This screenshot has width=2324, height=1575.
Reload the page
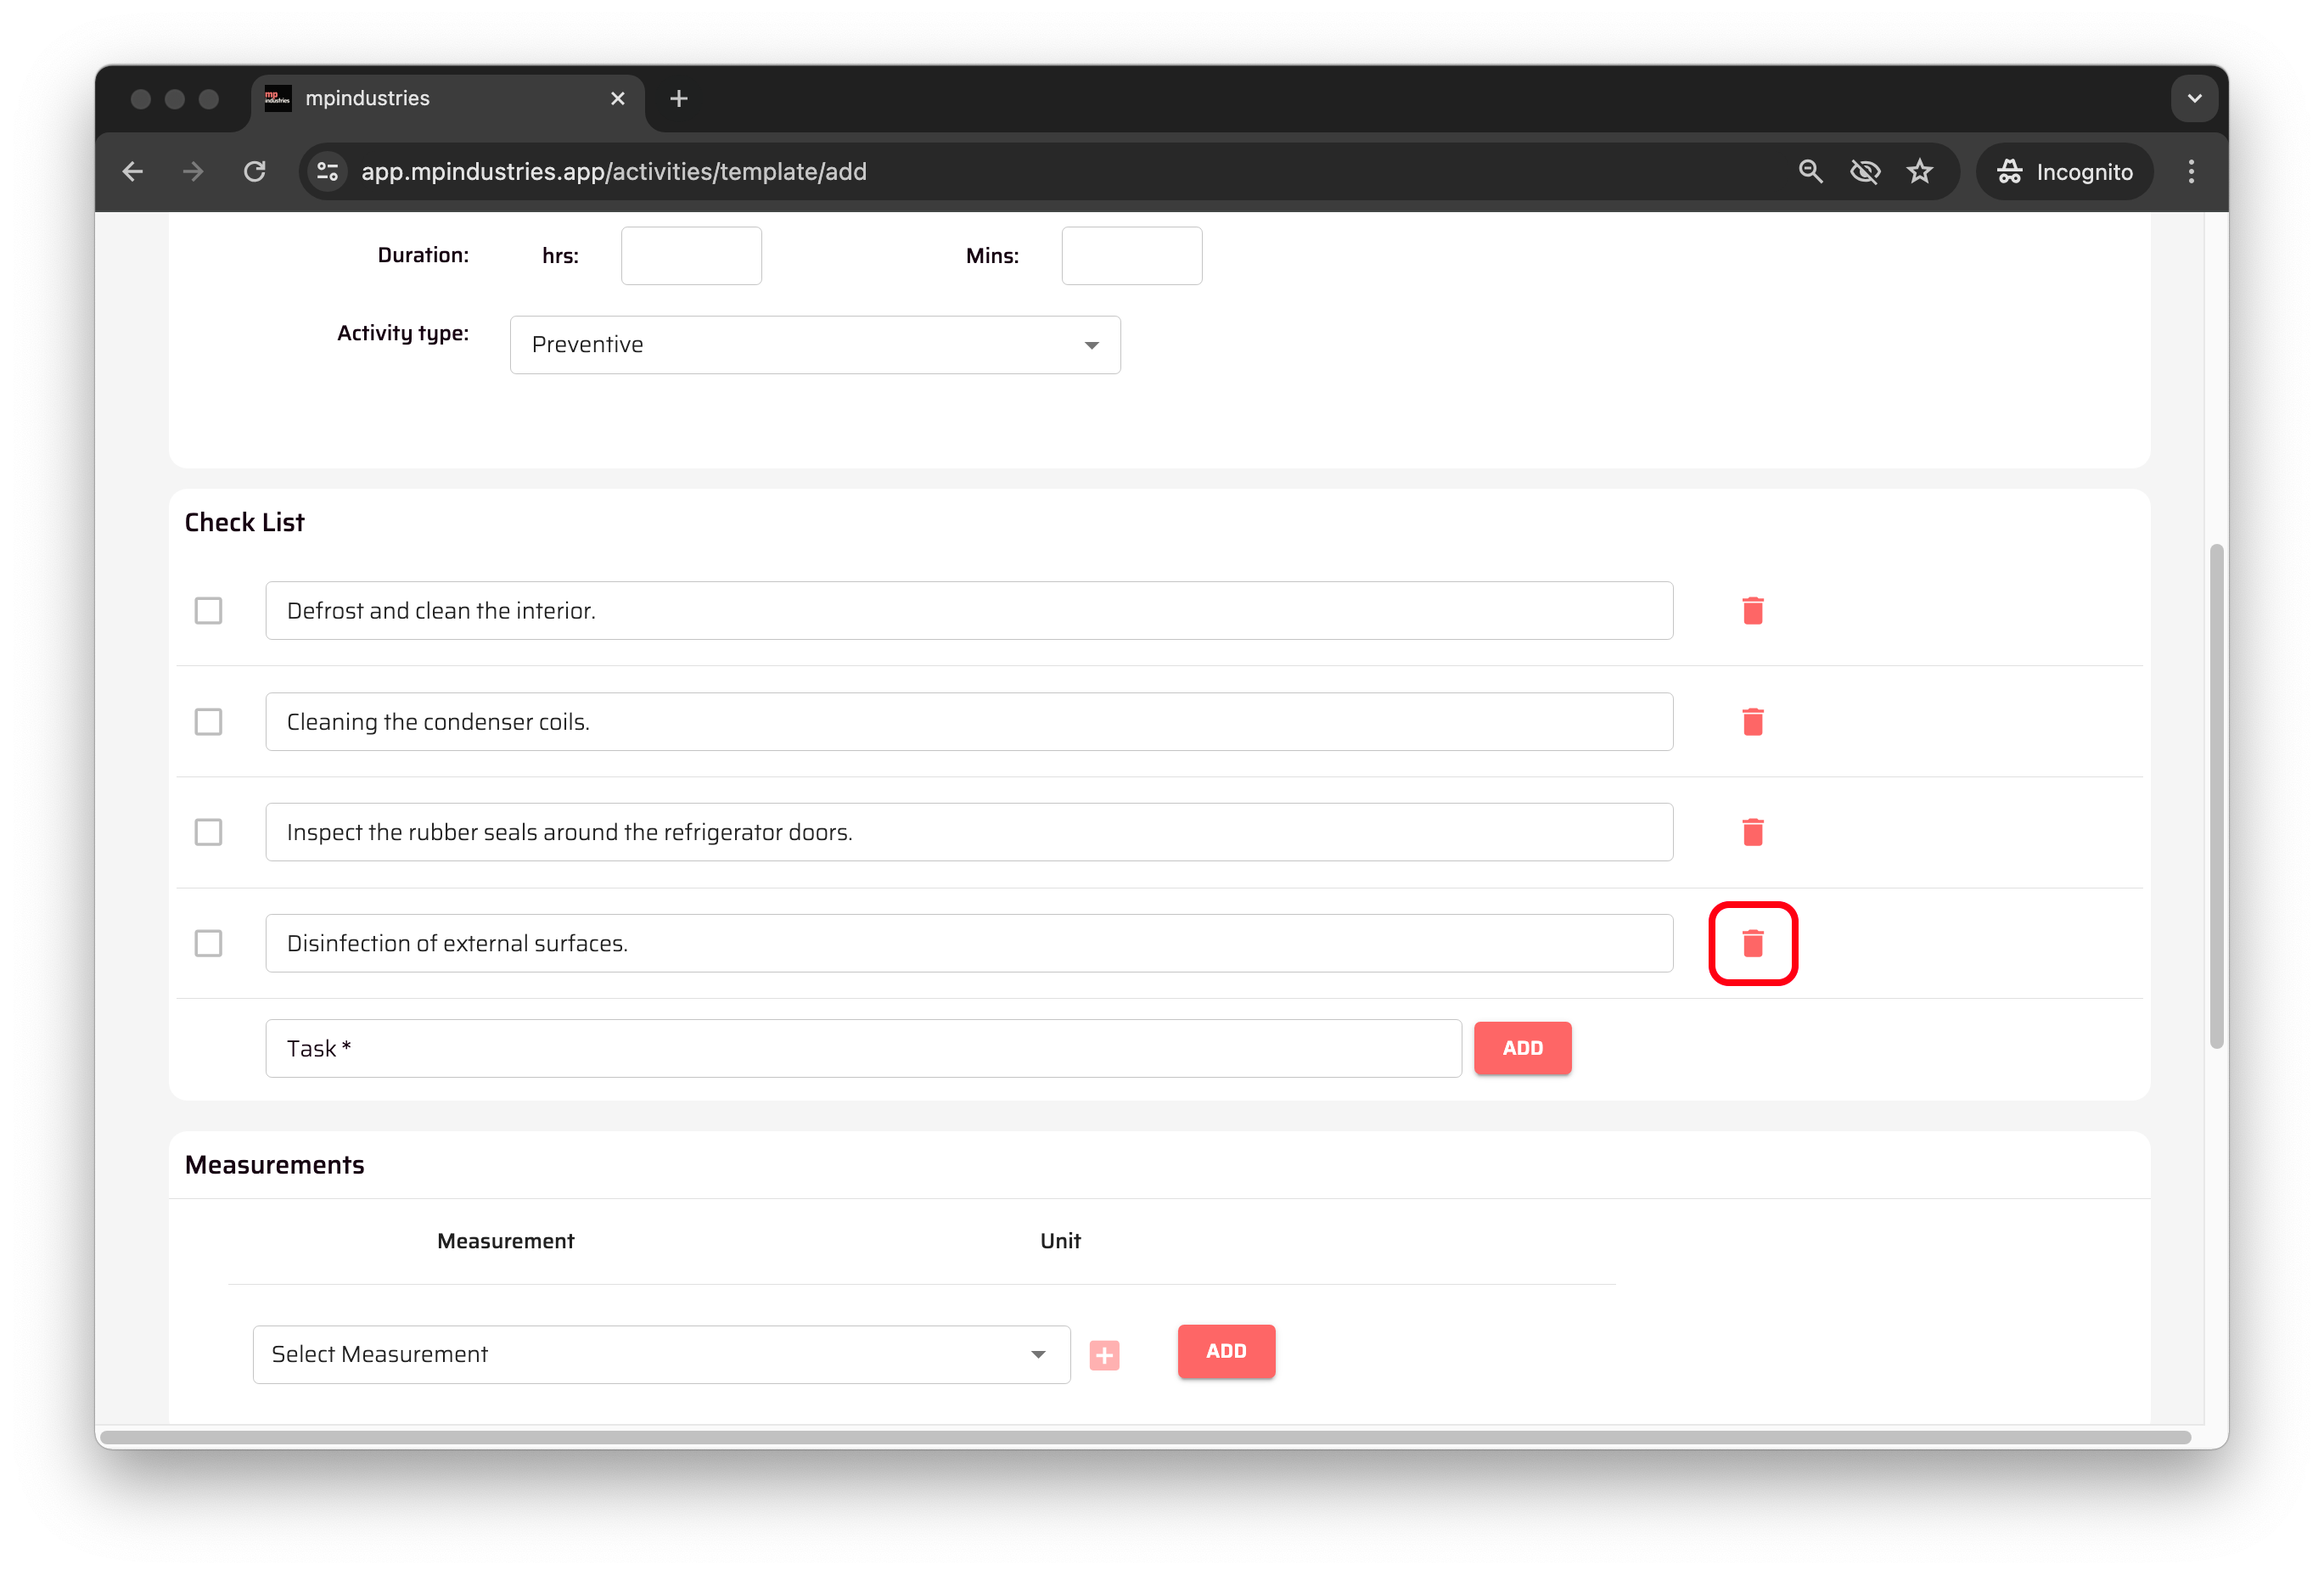click(x=255, y=172)
